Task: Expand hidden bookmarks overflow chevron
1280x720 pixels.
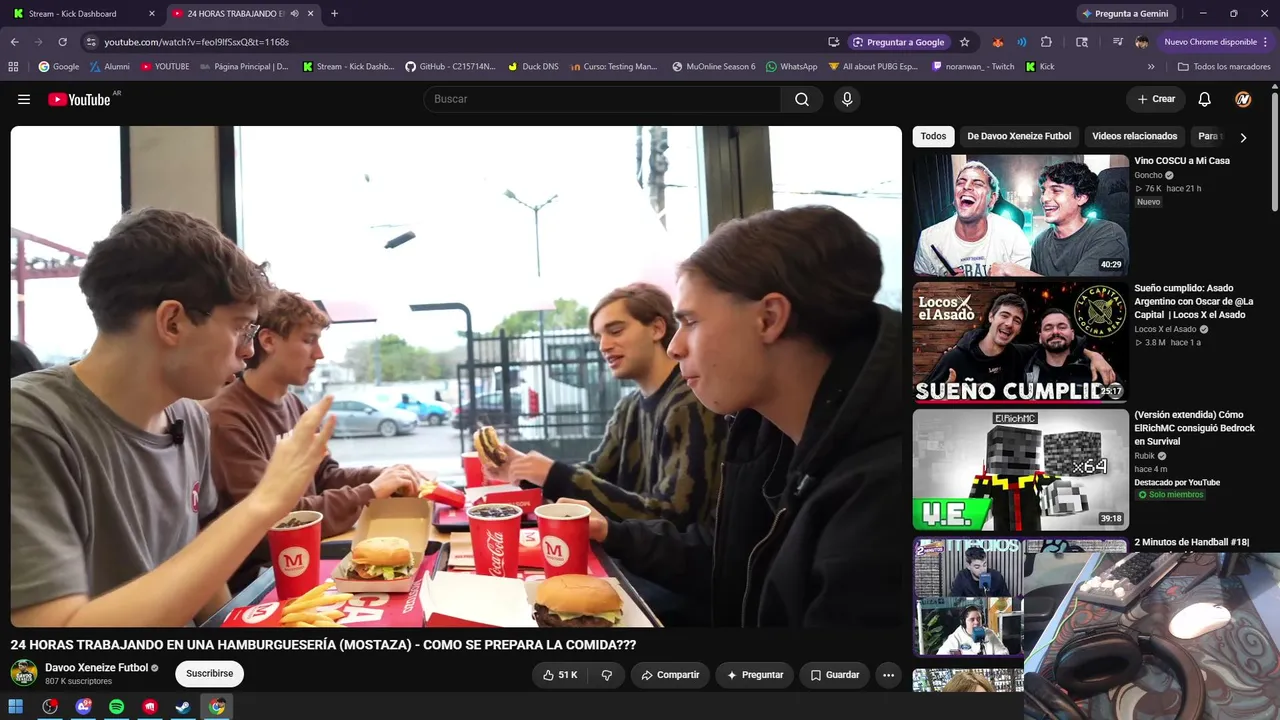Action: click(x=1151, y=67)
